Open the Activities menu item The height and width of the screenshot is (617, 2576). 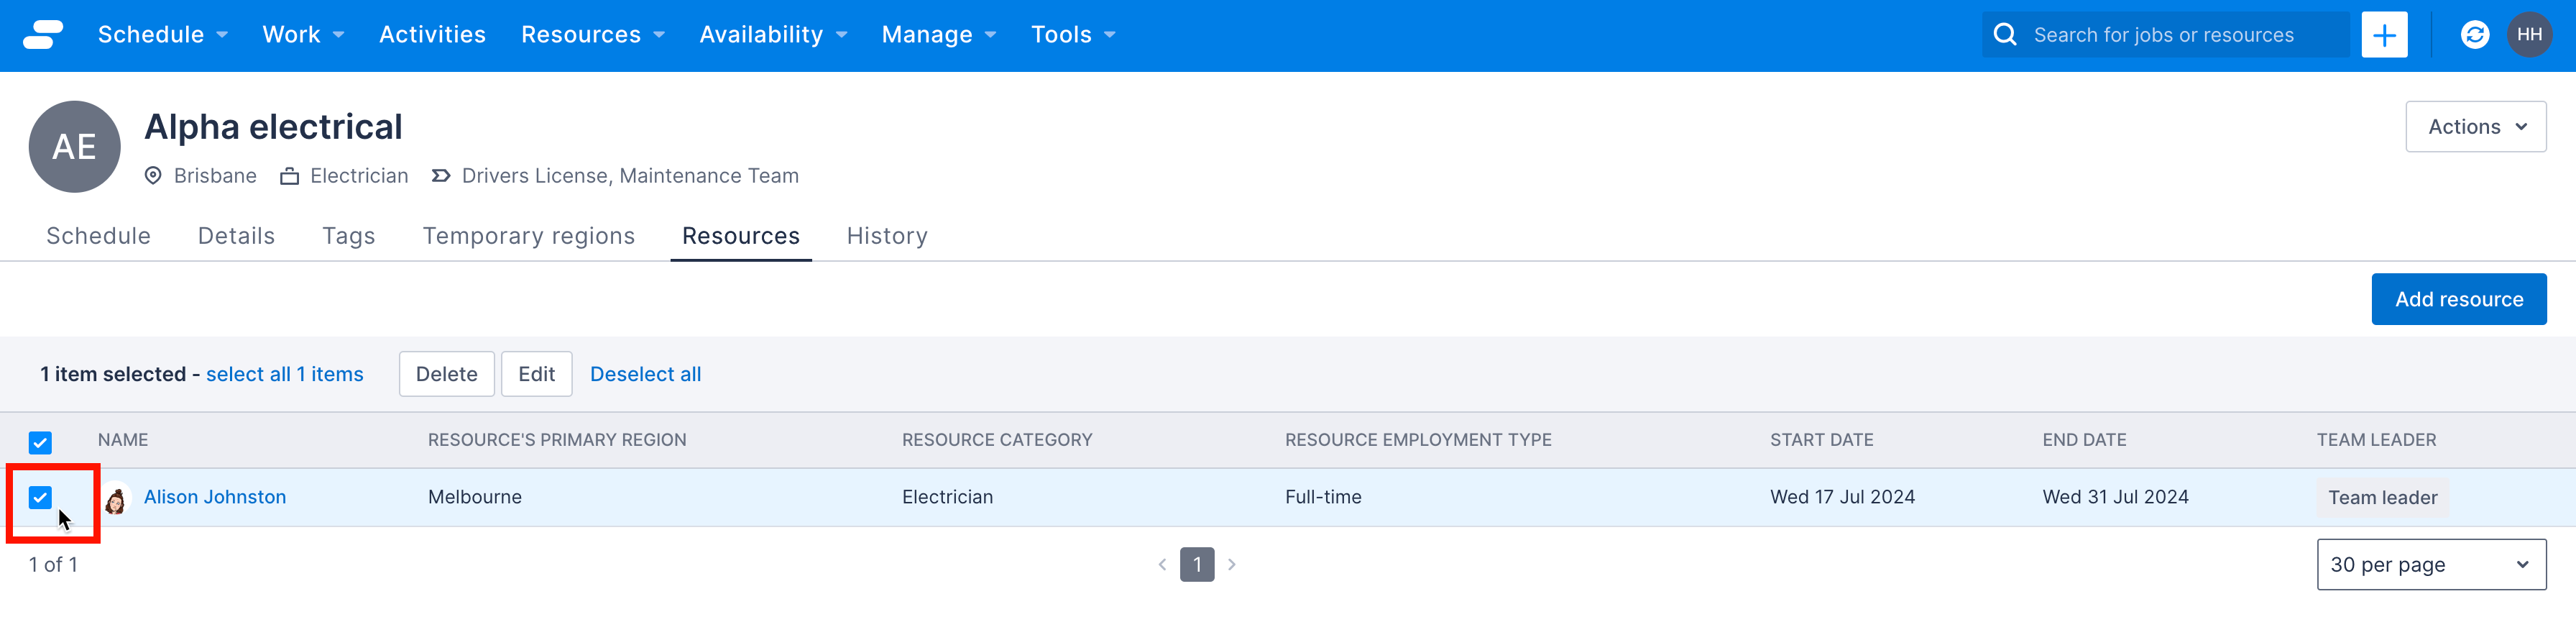pos(432,35)
